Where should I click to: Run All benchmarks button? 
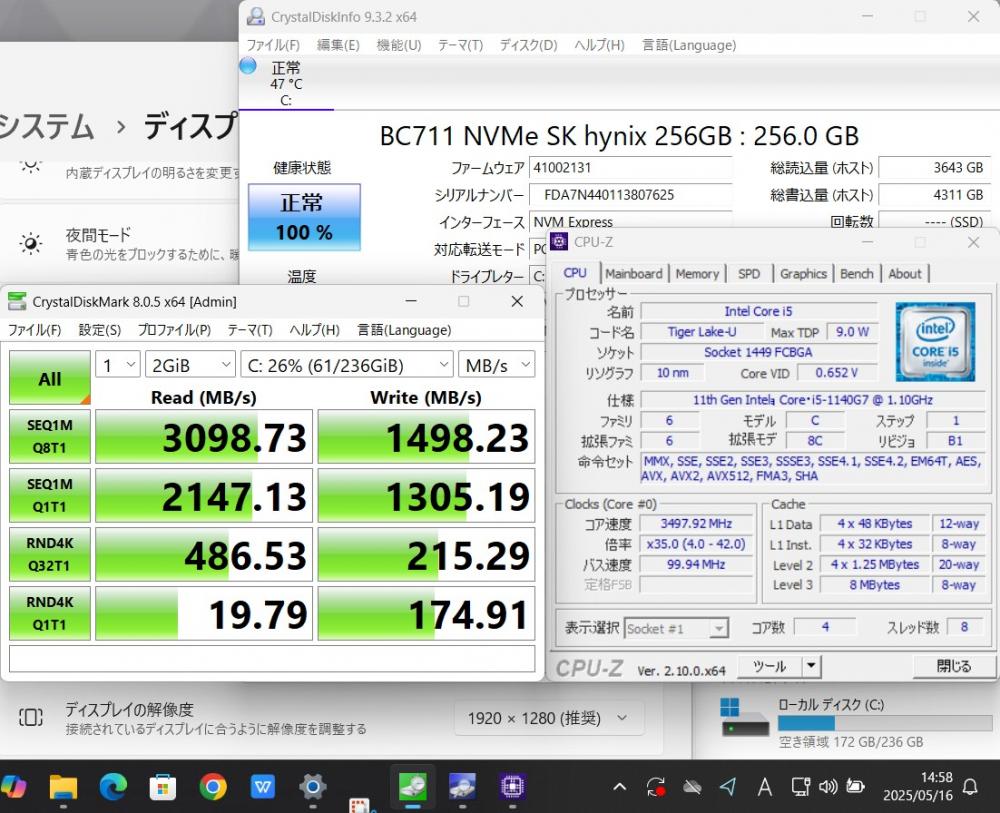click(x=50, y=378)
